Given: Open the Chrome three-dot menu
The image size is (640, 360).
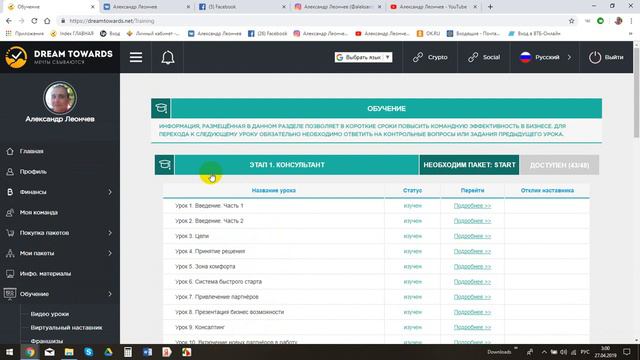Looking at the screenshot, I should [x=632, y=21].
